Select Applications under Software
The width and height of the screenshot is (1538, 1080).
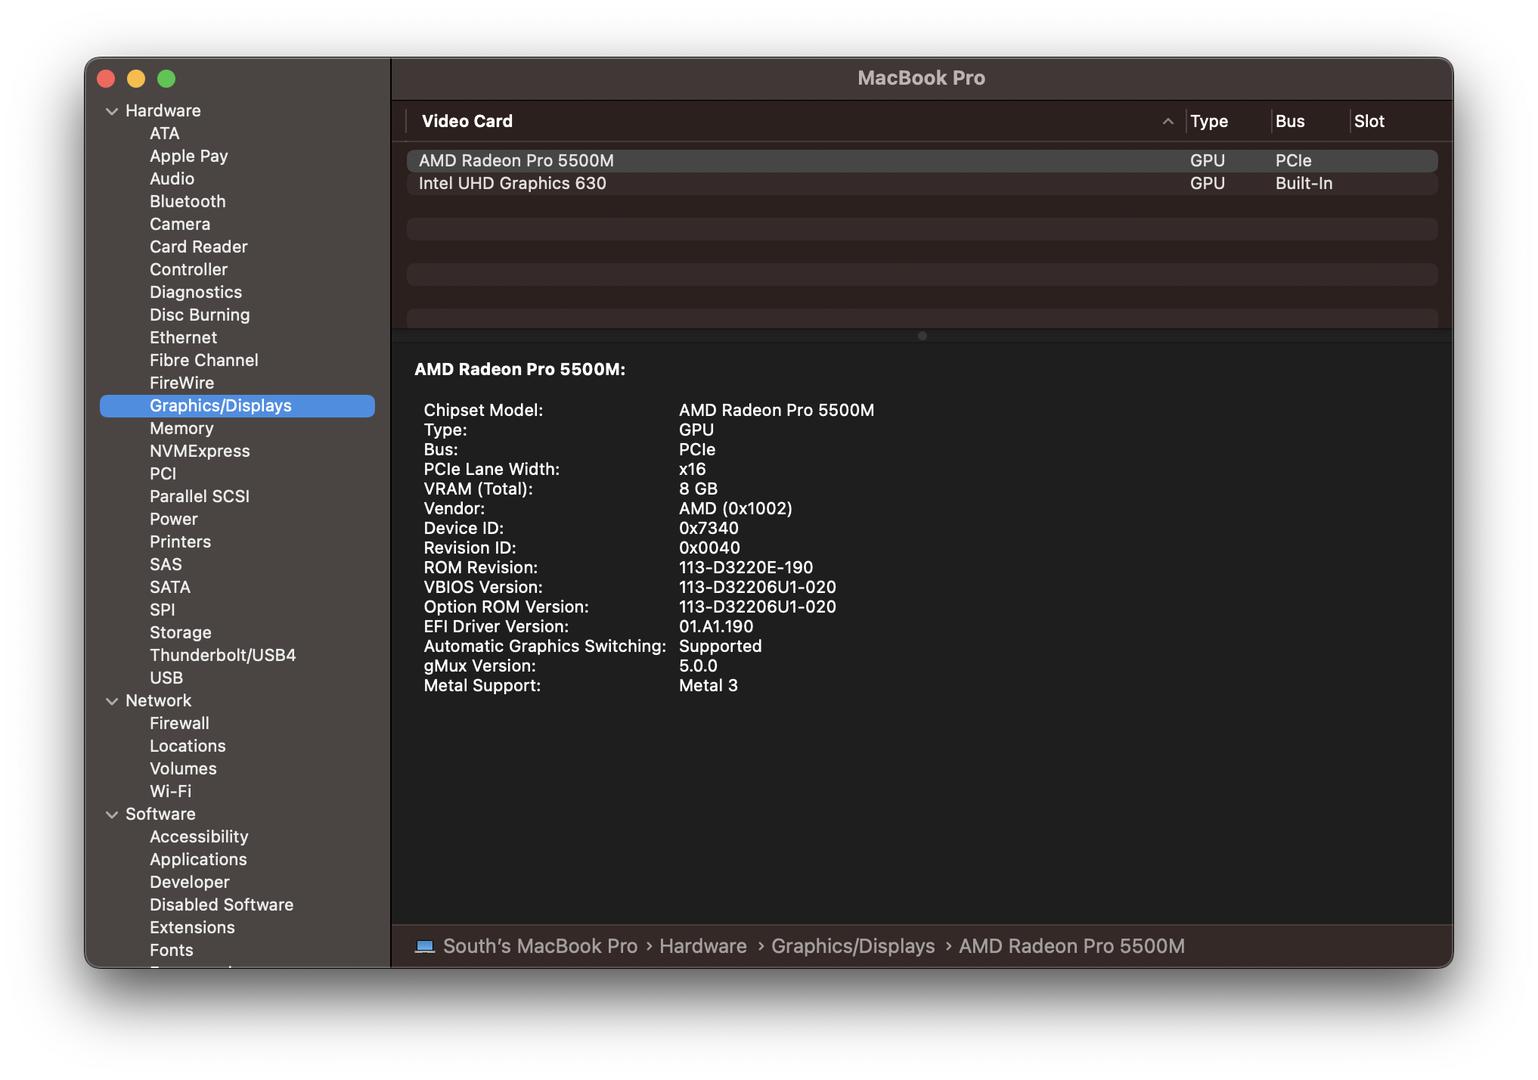click(x=198, y=859)
